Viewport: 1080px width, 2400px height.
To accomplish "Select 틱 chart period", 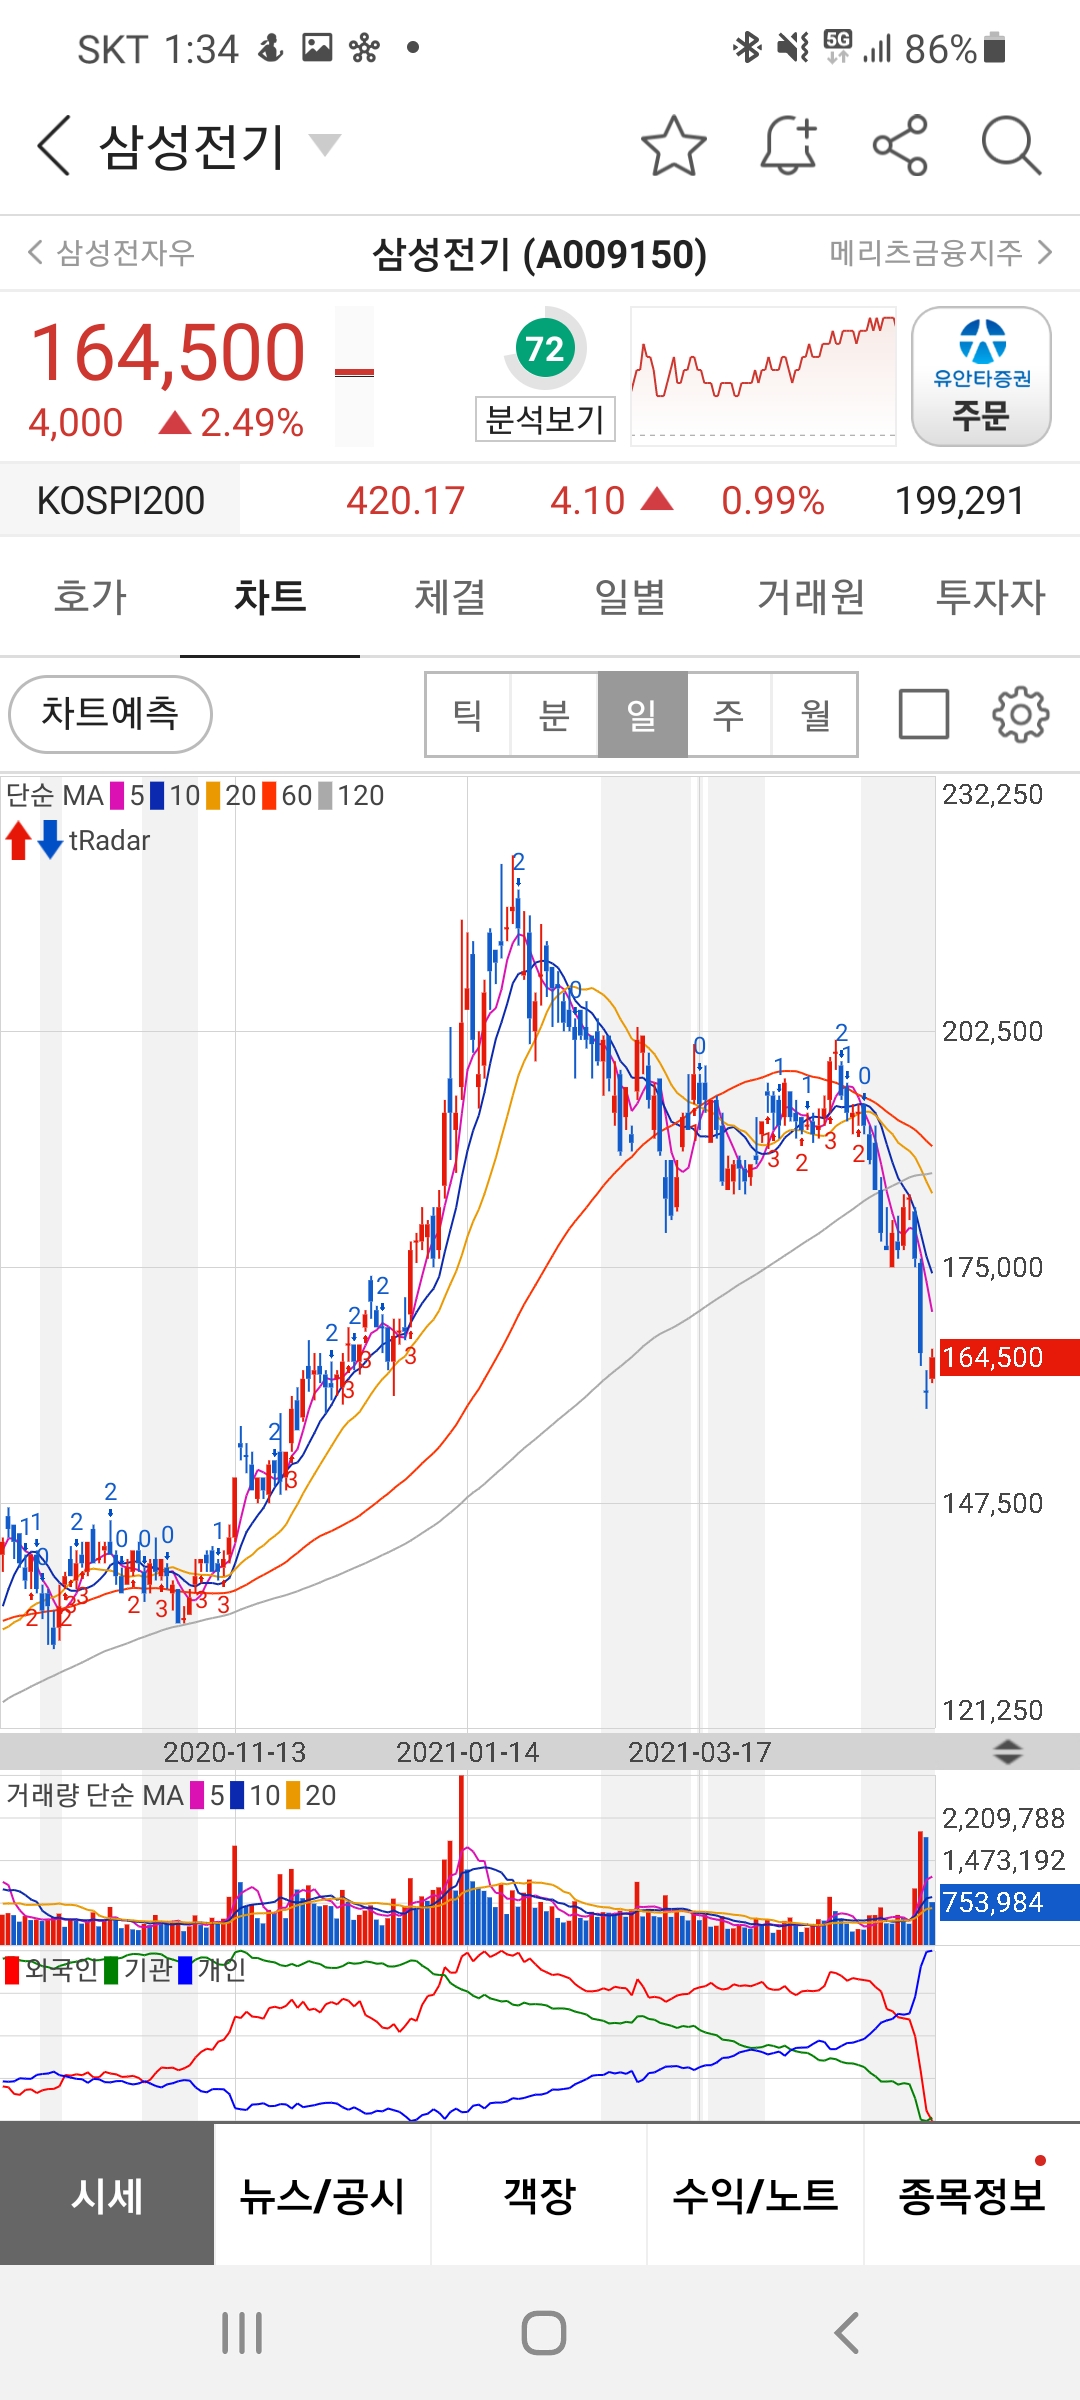I will 468,714.
